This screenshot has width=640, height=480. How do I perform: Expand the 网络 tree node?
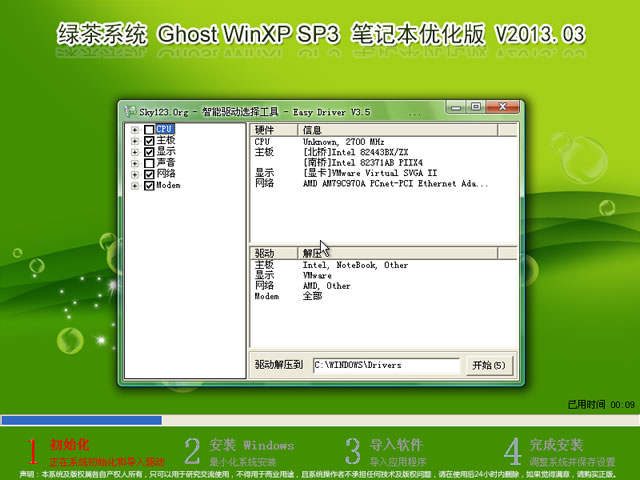click(135, 174)
